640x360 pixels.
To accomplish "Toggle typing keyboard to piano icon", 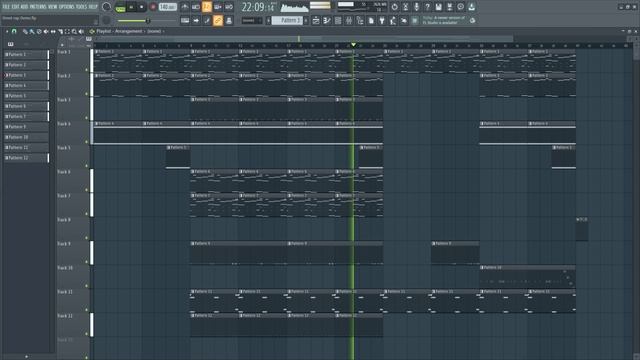I will (185, 20).
